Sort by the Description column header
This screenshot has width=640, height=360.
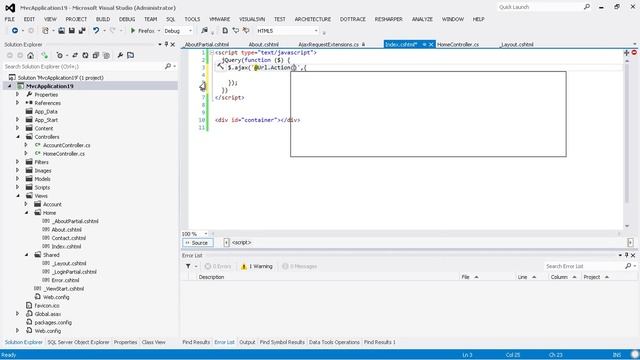pos(211,277)
